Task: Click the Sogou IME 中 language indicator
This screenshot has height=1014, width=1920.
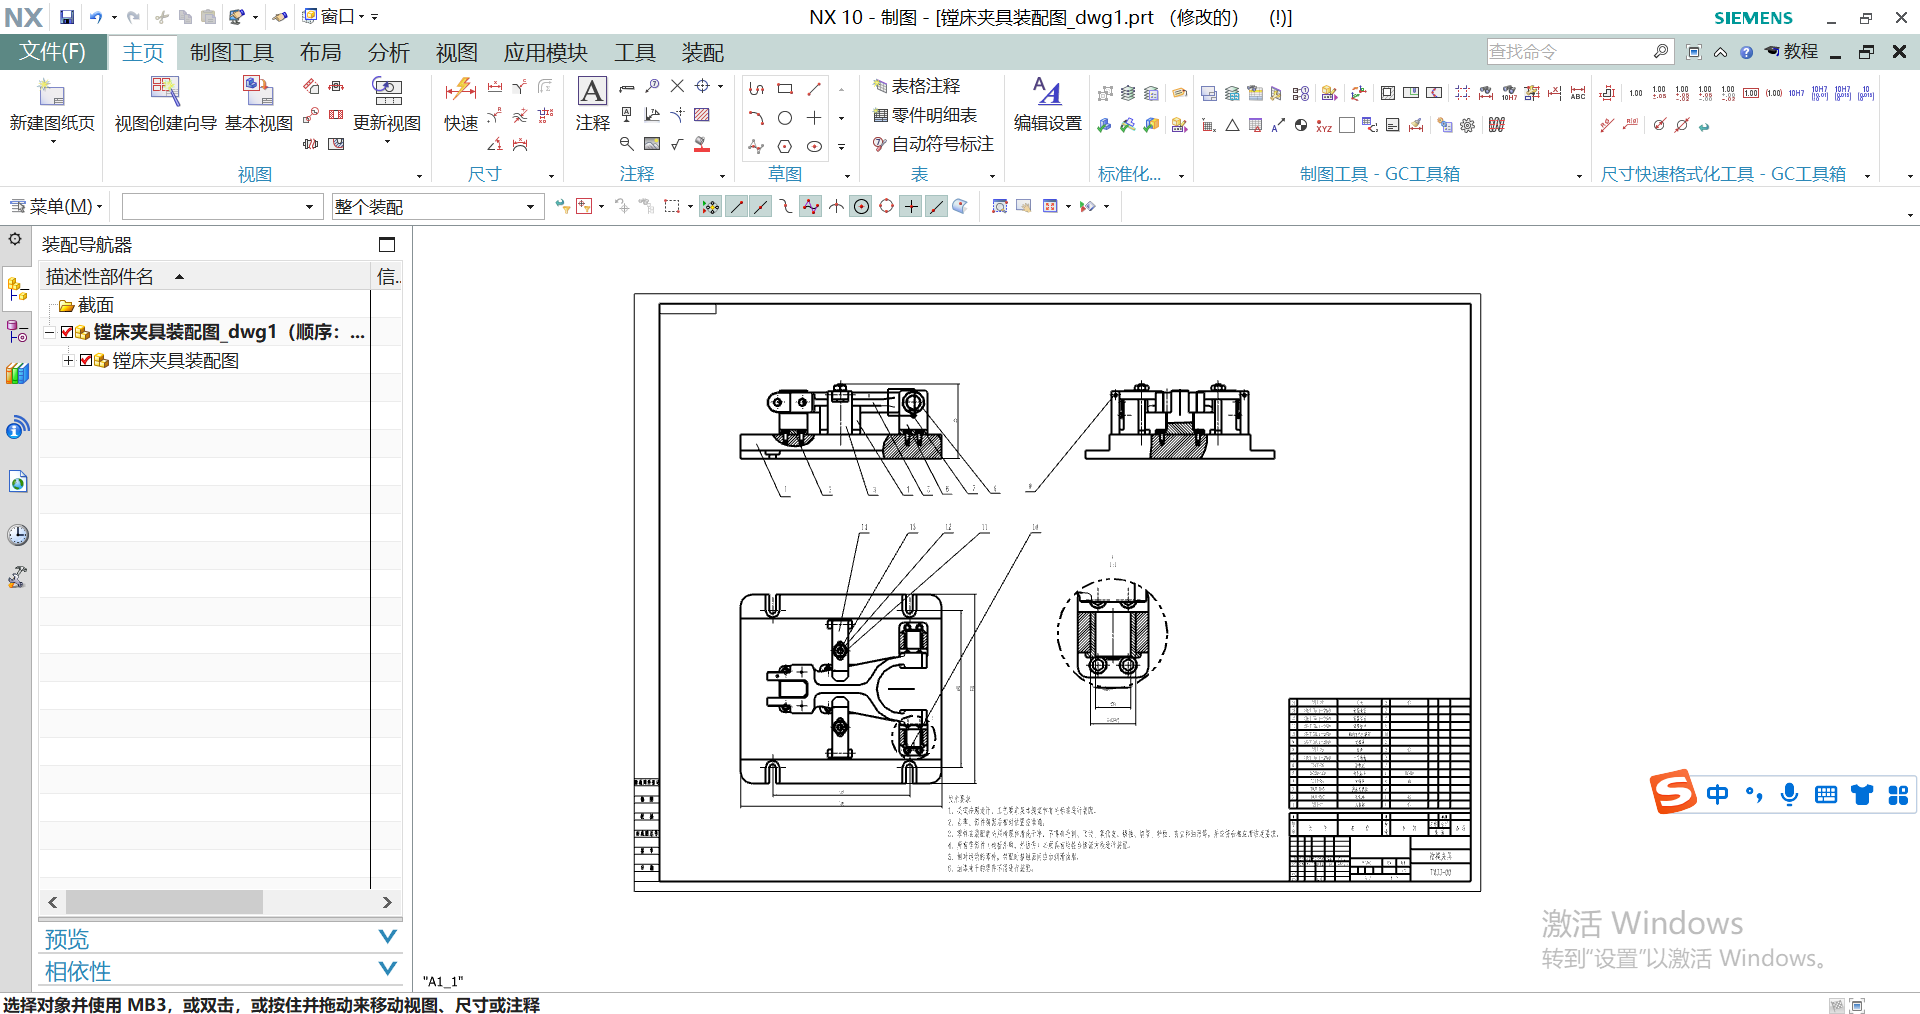Action: 1717,795
